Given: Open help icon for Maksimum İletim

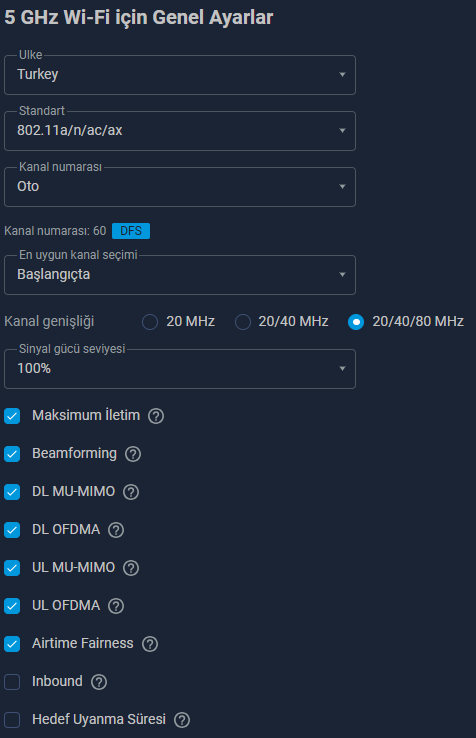Looking at the screenshot, I should (x=156, y=416).
